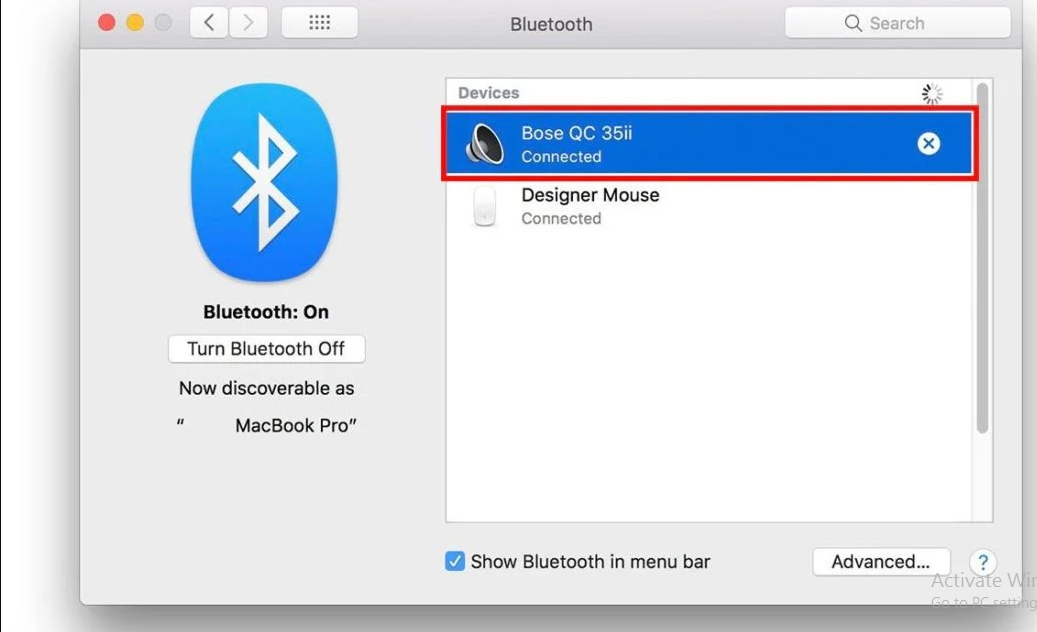The image size is (1037, 632).
Task: Click the Search field in the toolbar
Action: (x=897, y=23)
